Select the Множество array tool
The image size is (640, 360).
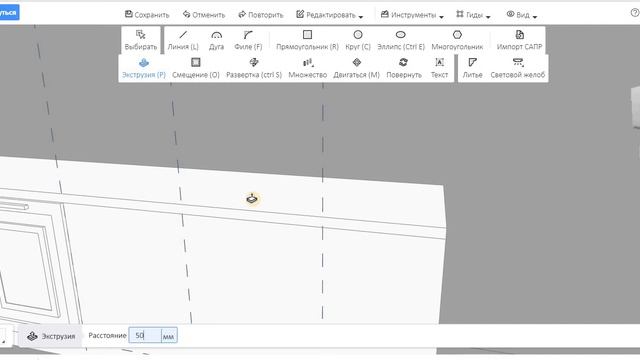point(308,68)
